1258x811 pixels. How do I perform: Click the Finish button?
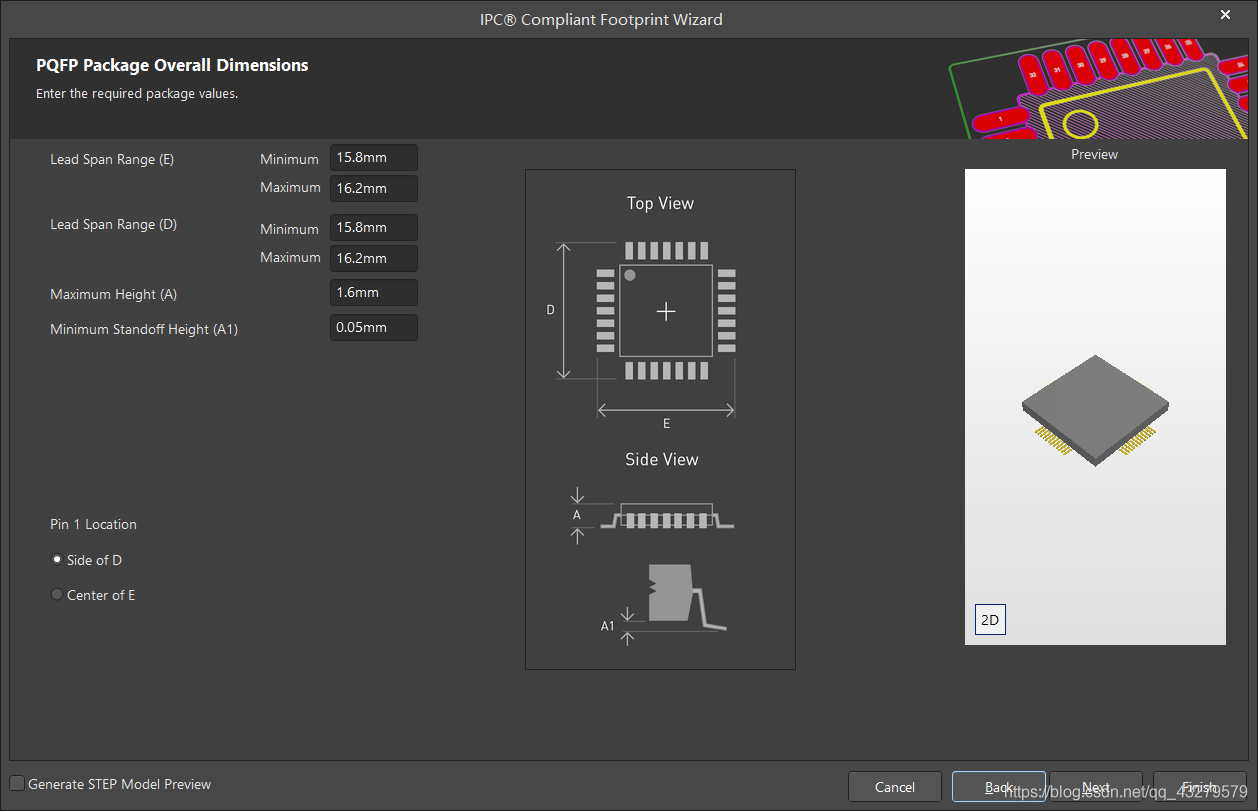point(1200,787)
